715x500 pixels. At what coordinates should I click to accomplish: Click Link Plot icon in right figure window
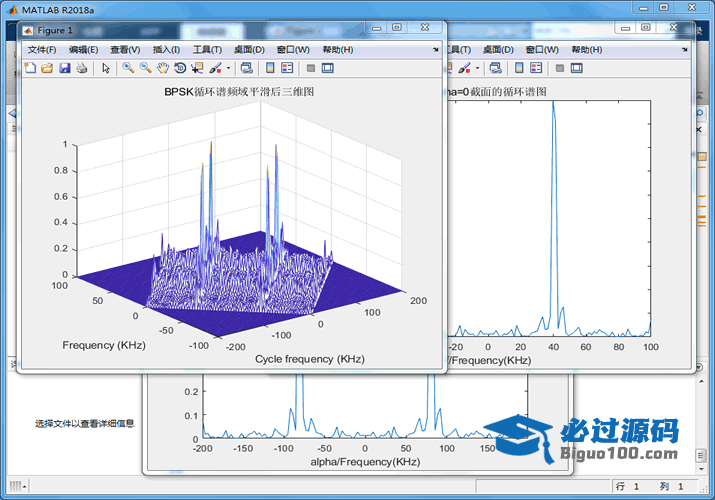coord(496,68)
